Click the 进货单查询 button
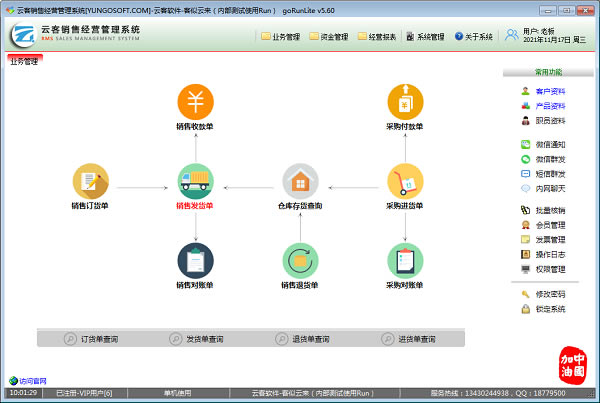The width and height of the screenshot is (600, 403). 409,339
